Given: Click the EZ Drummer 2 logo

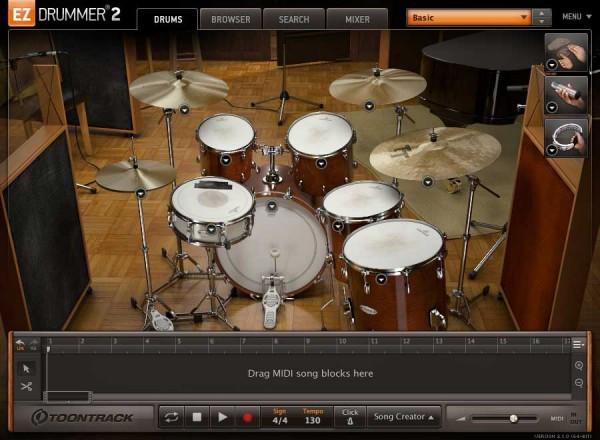Looking at the screenshot, I should tap(64, 15).
